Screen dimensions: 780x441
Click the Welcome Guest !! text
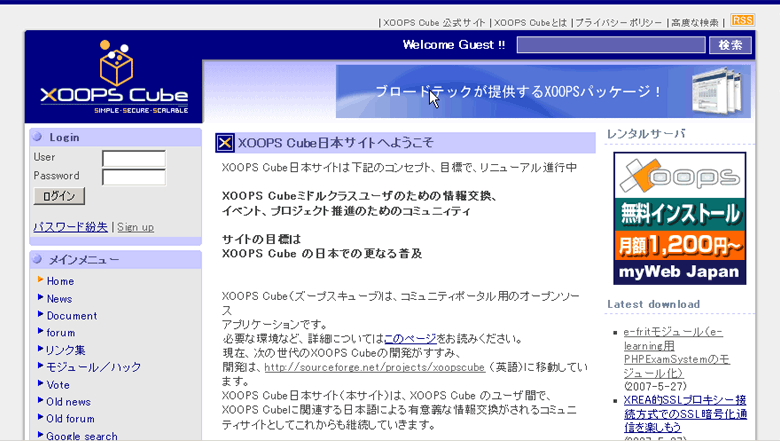454,45
